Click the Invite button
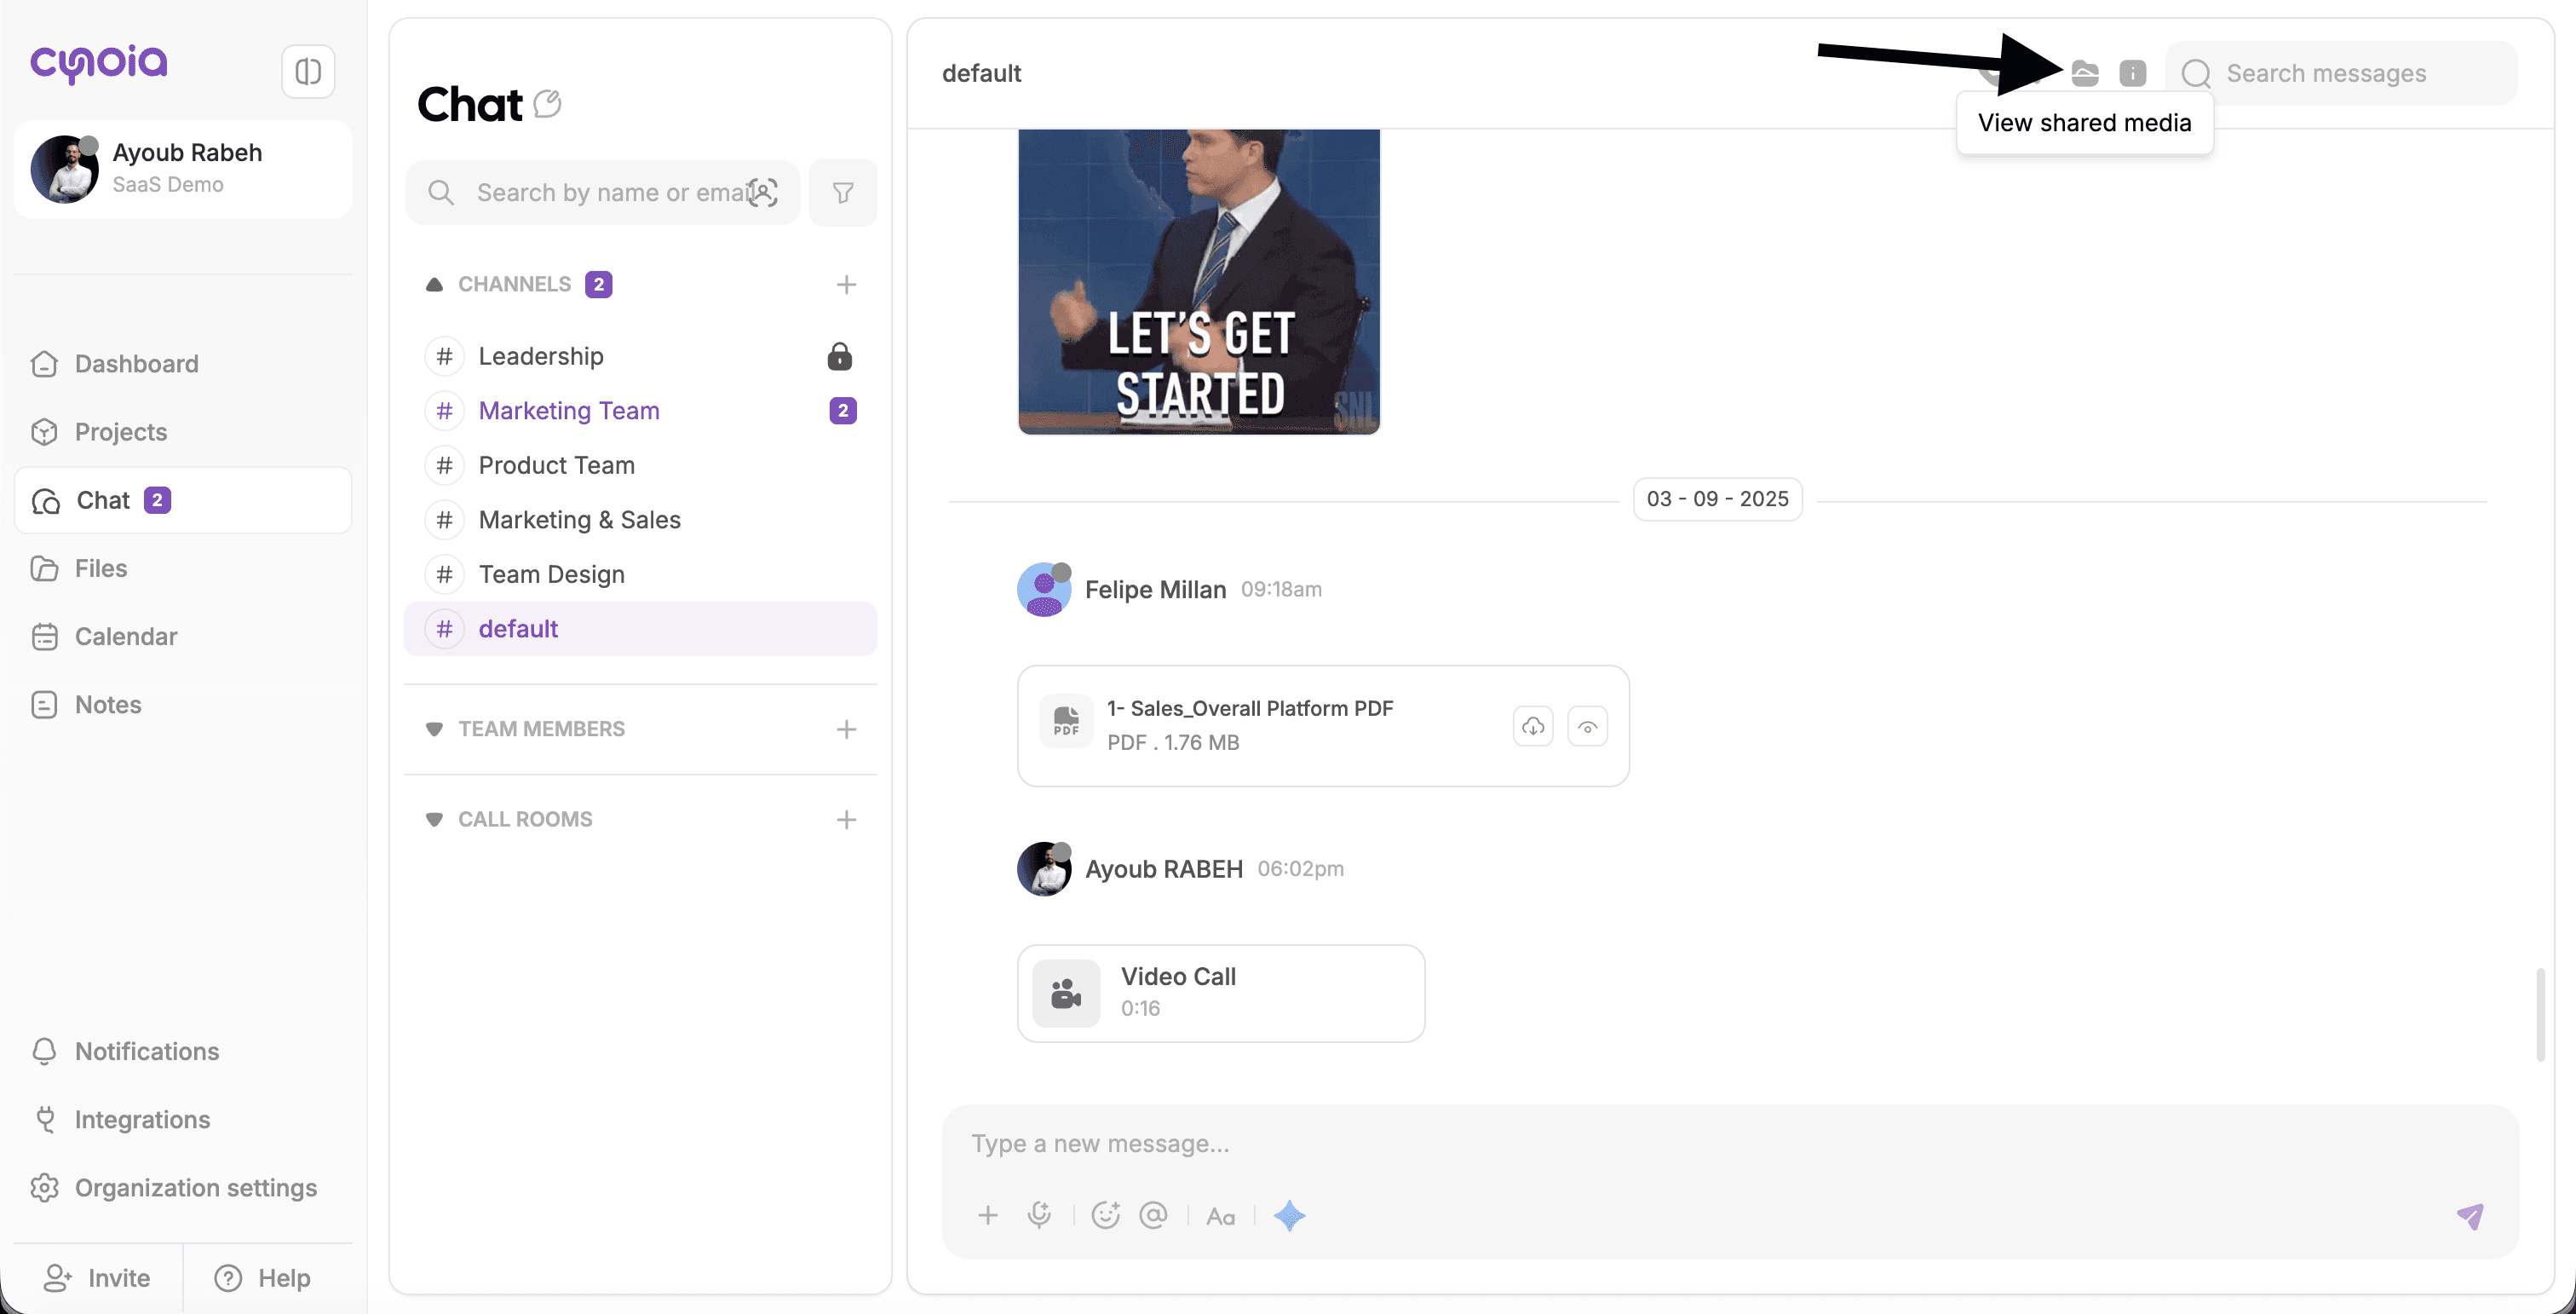The height and width of the screenshot is (1314, 2576). click(x=98, y=1277)
